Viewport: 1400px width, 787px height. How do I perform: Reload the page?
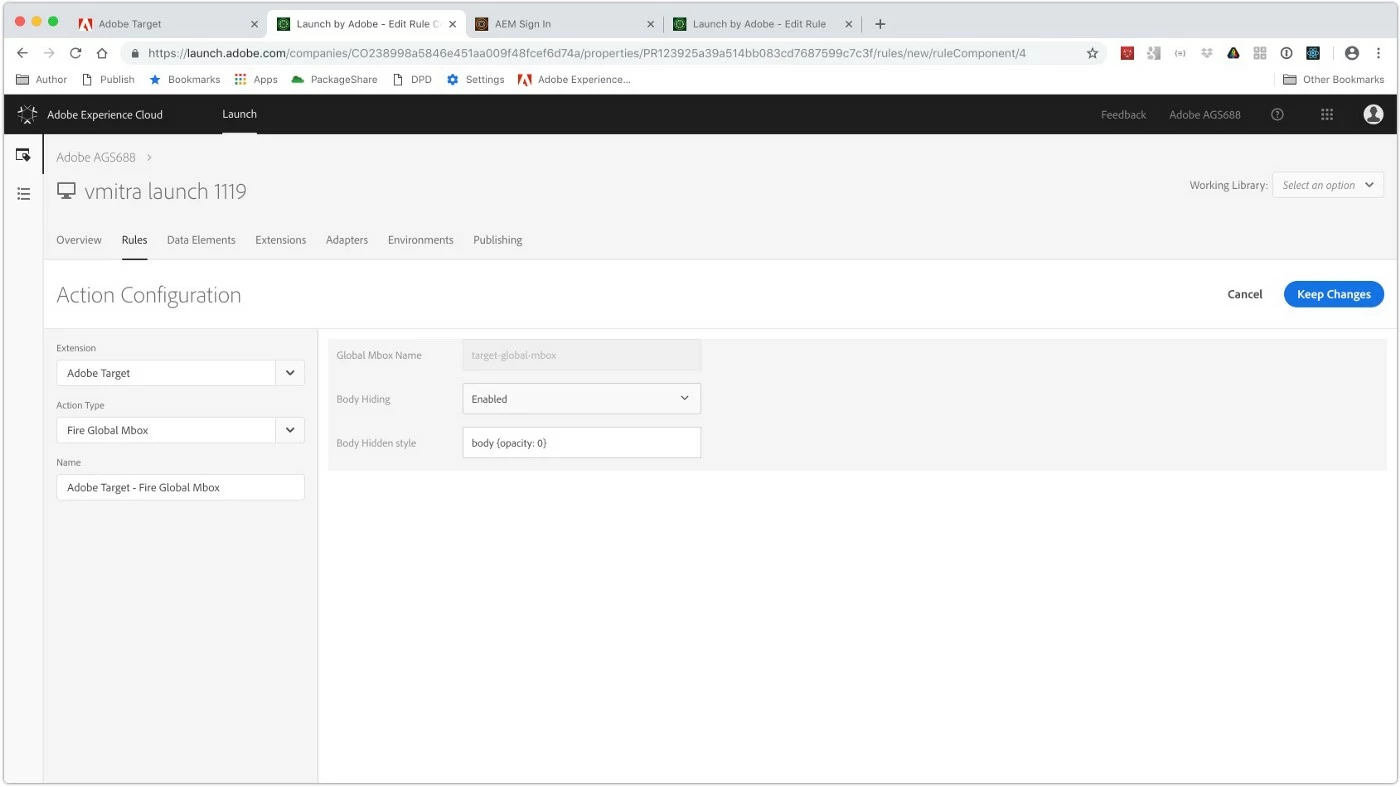75,53
